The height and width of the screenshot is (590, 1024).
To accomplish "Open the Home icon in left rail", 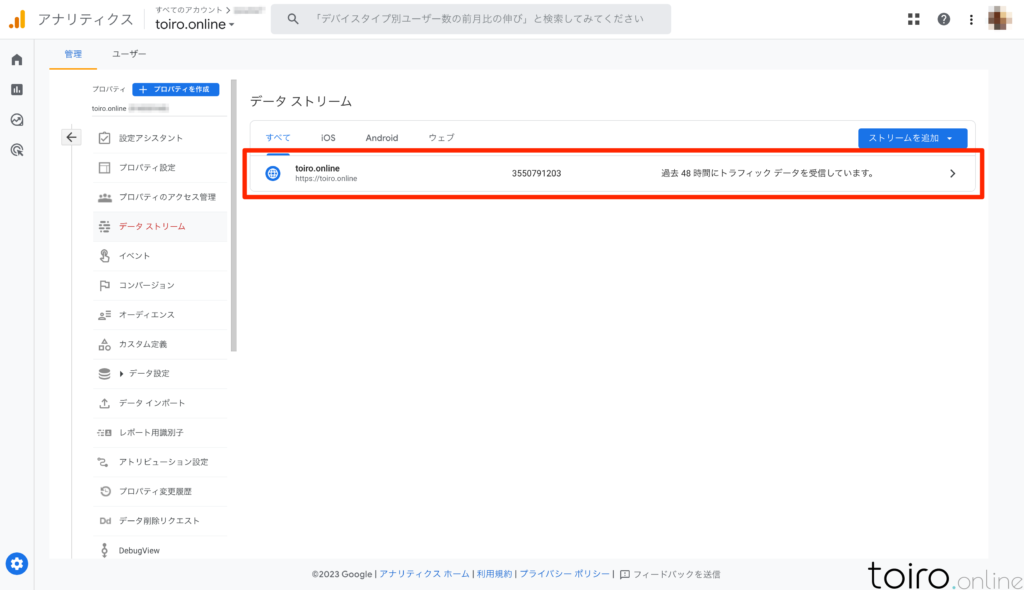I will (x=17, y=60).
